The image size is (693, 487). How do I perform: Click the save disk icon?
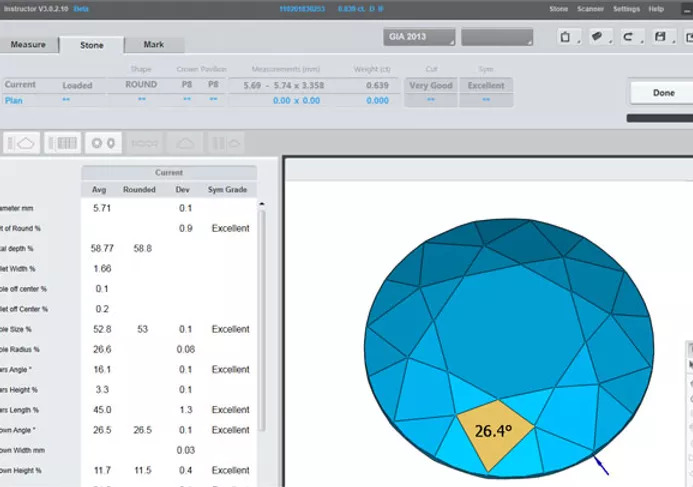pyautogui.click(x=660, y=38)
